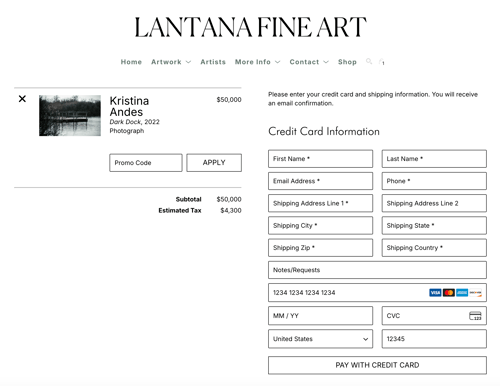Expand the Contact menu chevron
The height and width of the screenshot is (386, 500).
326,62
